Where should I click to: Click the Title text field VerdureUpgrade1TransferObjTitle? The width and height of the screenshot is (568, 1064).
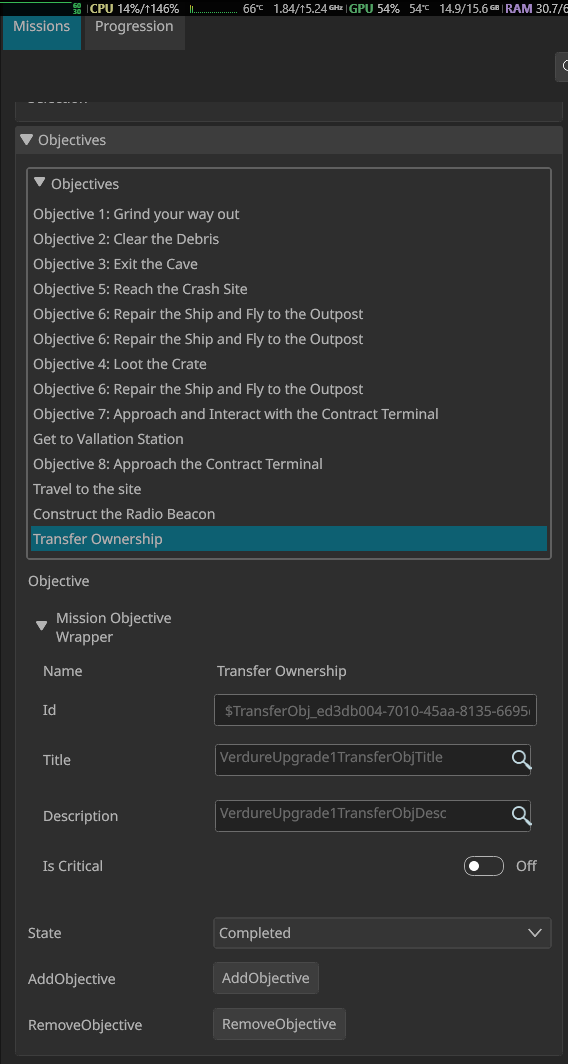coord(362,760)
